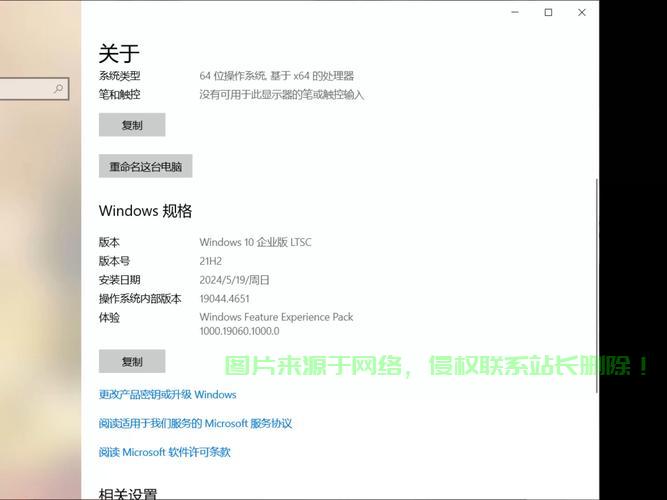Click the 关于 page title
Screen dimensions: 667x500
(x=119, y=53)
